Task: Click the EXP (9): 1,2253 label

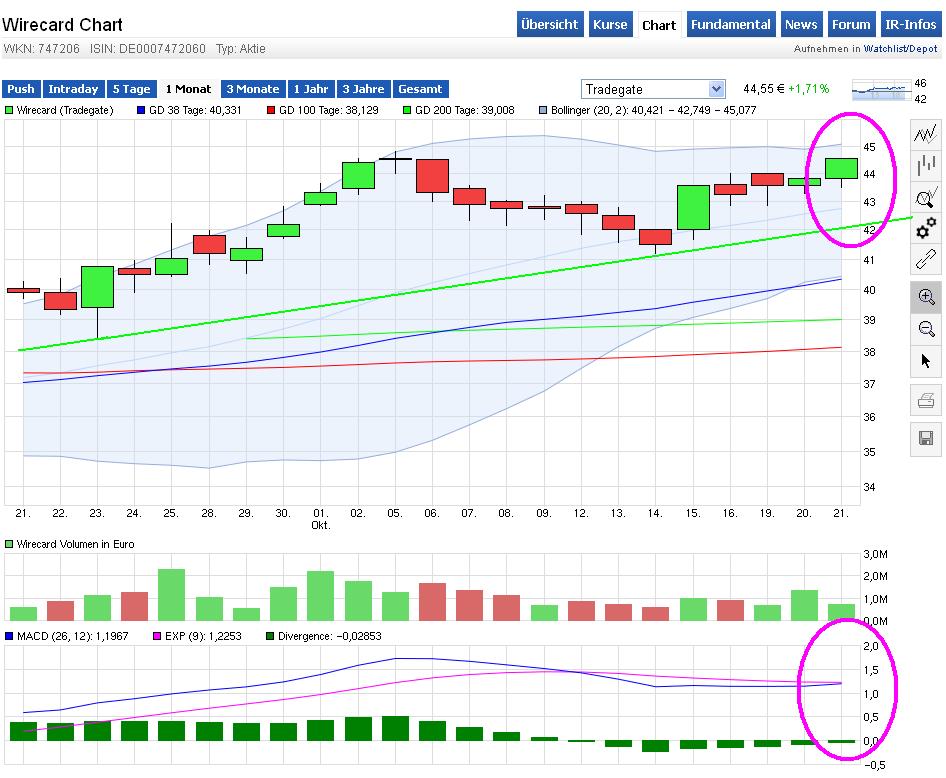Action: [x=203, y=636]
